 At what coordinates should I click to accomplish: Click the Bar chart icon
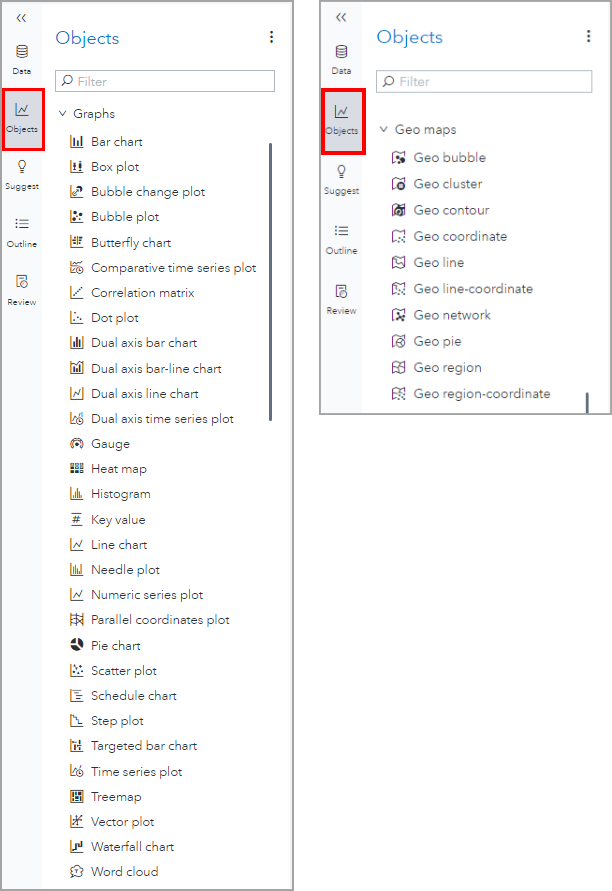pos(76,142)
